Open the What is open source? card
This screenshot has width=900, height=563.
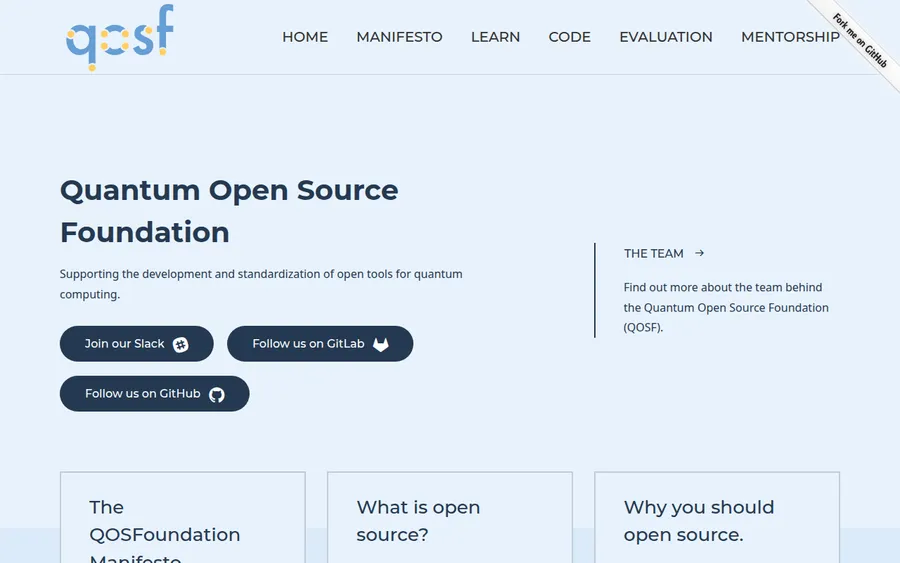pyautogui.click(x=450, y=518)
